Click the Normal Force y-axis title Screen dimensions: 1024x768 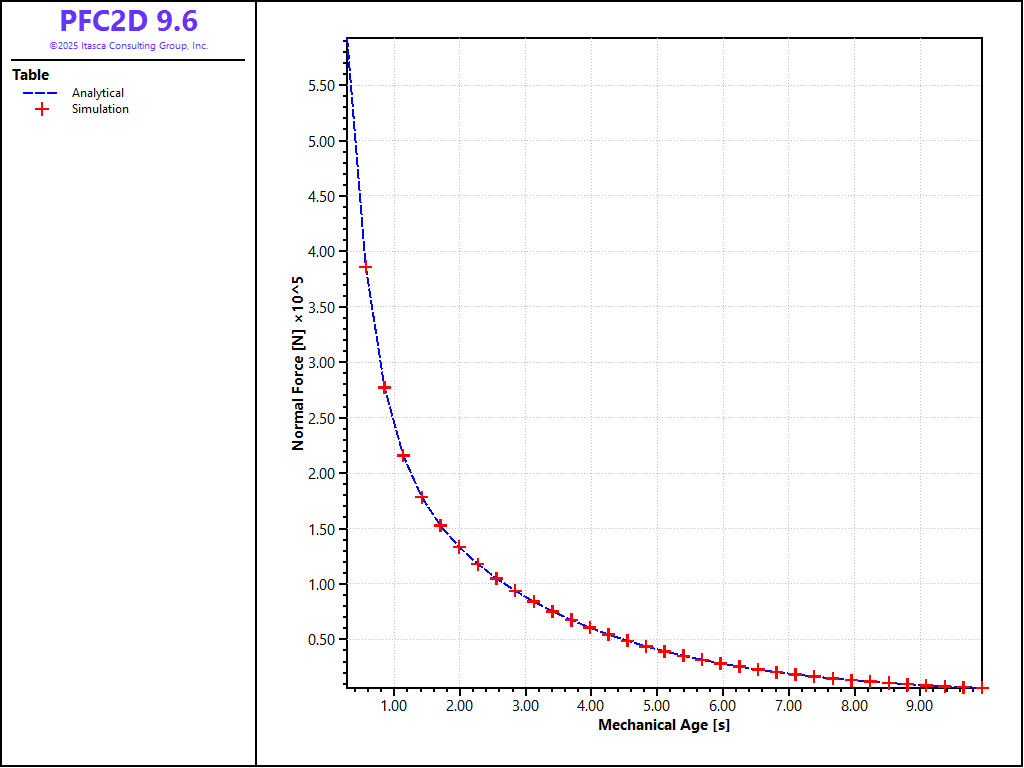tap(298, 363)
